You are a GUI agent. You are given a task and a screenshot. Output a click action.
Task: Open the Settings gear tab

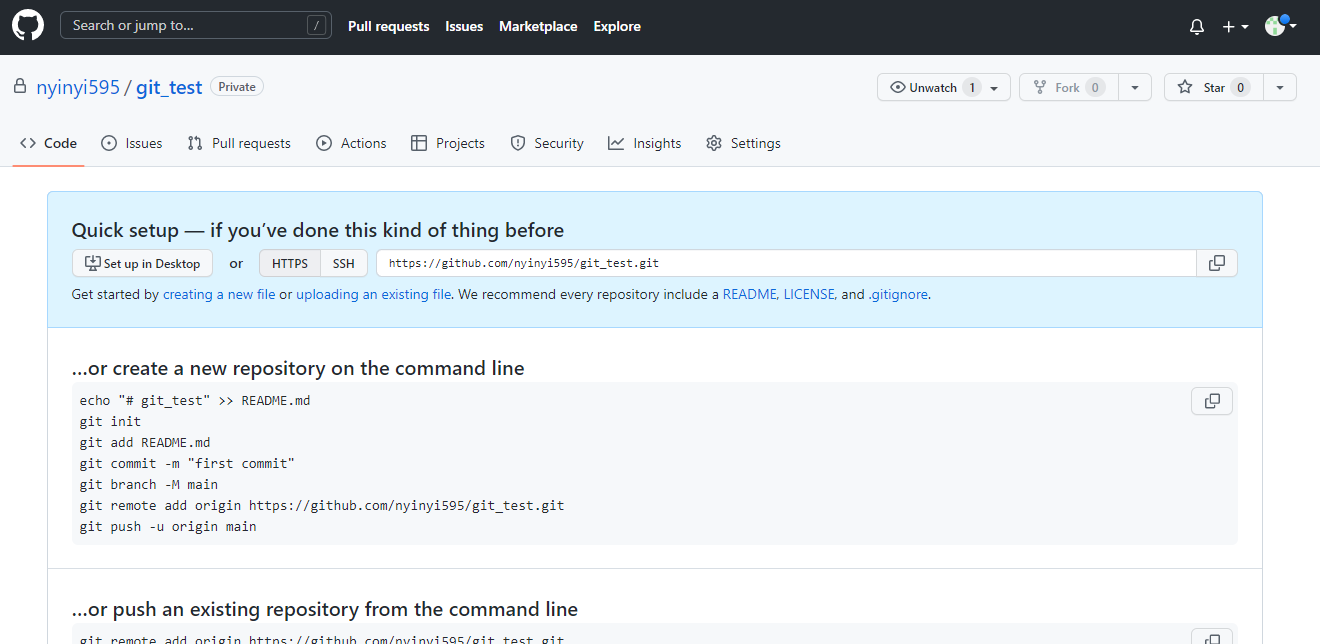(x=743, y=143)
